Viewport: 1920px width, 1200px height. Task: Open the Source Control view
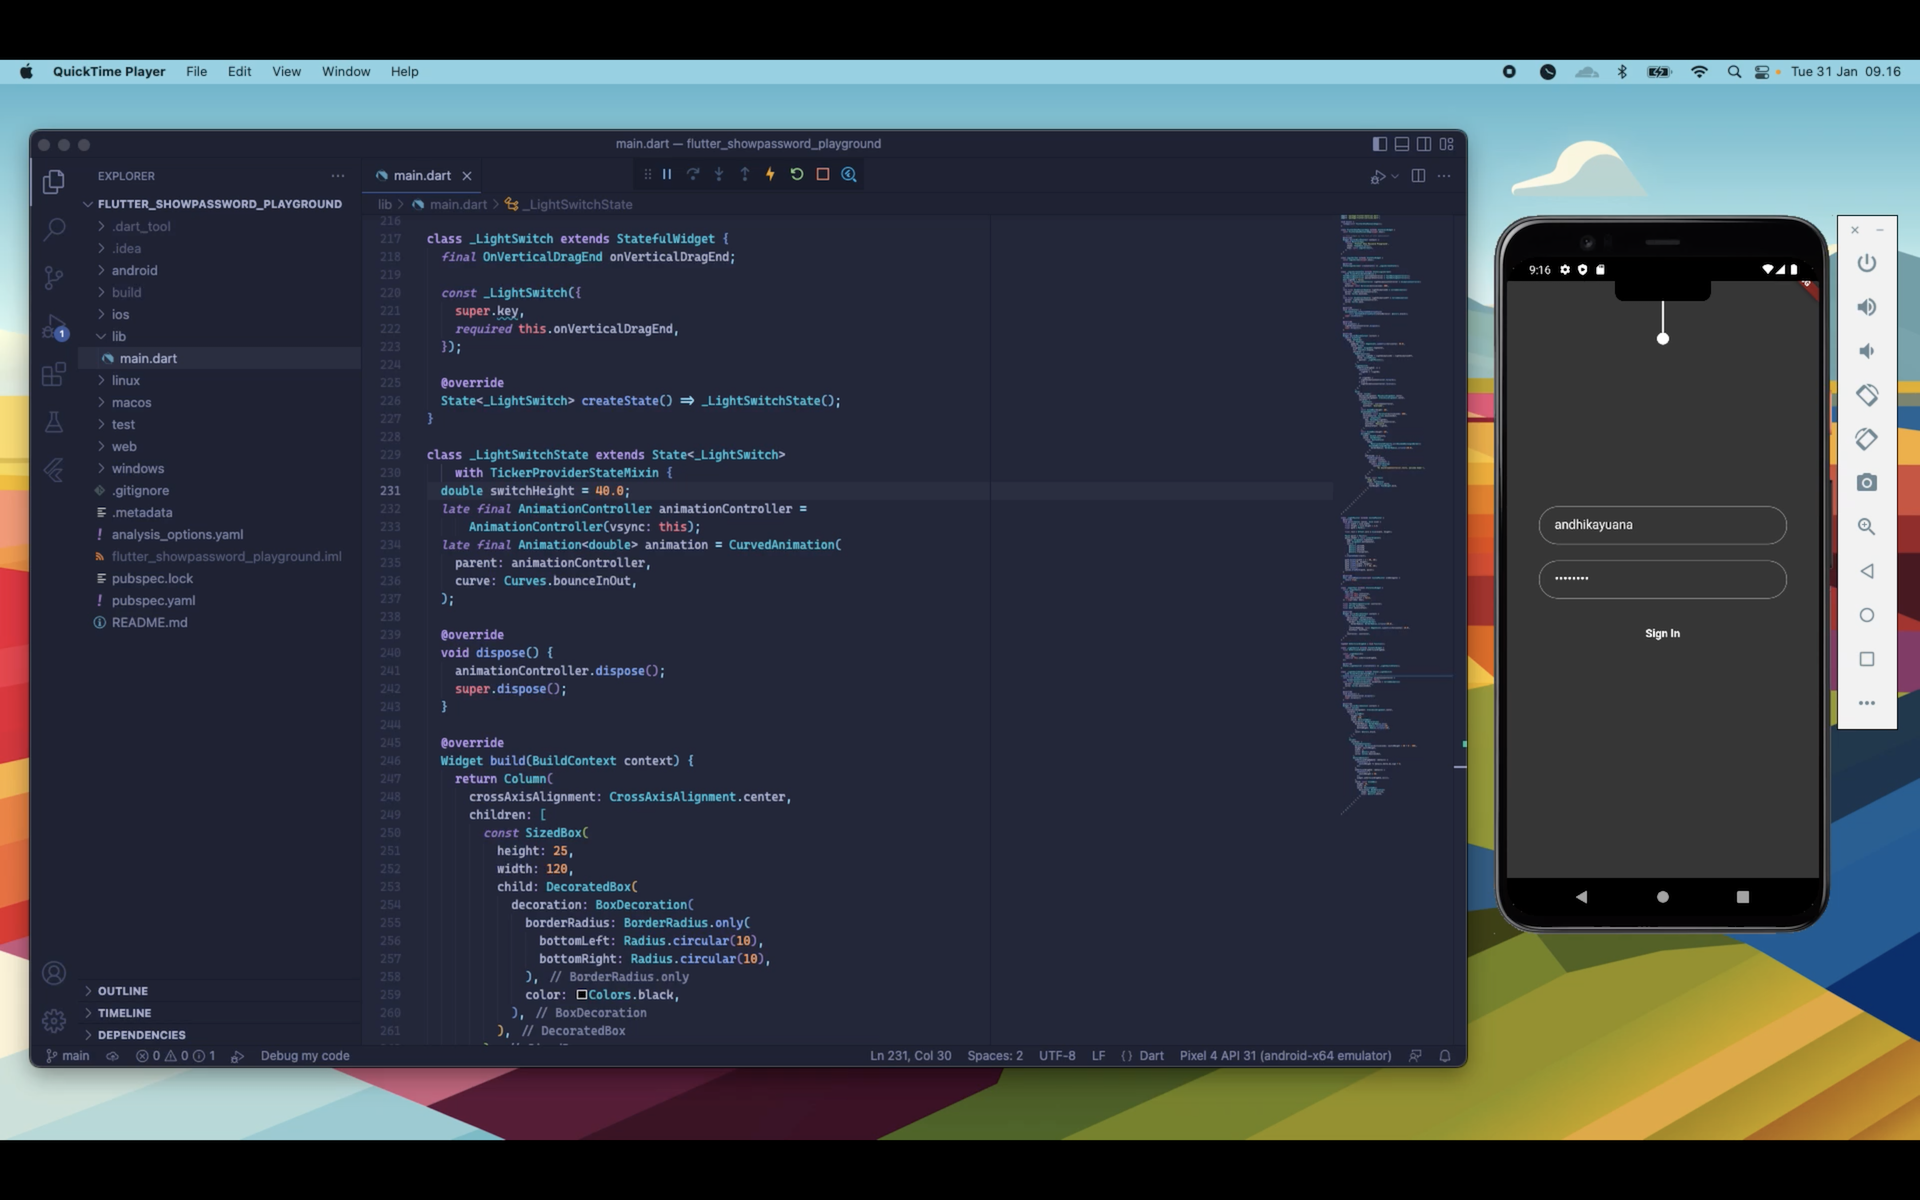[54, 278]
